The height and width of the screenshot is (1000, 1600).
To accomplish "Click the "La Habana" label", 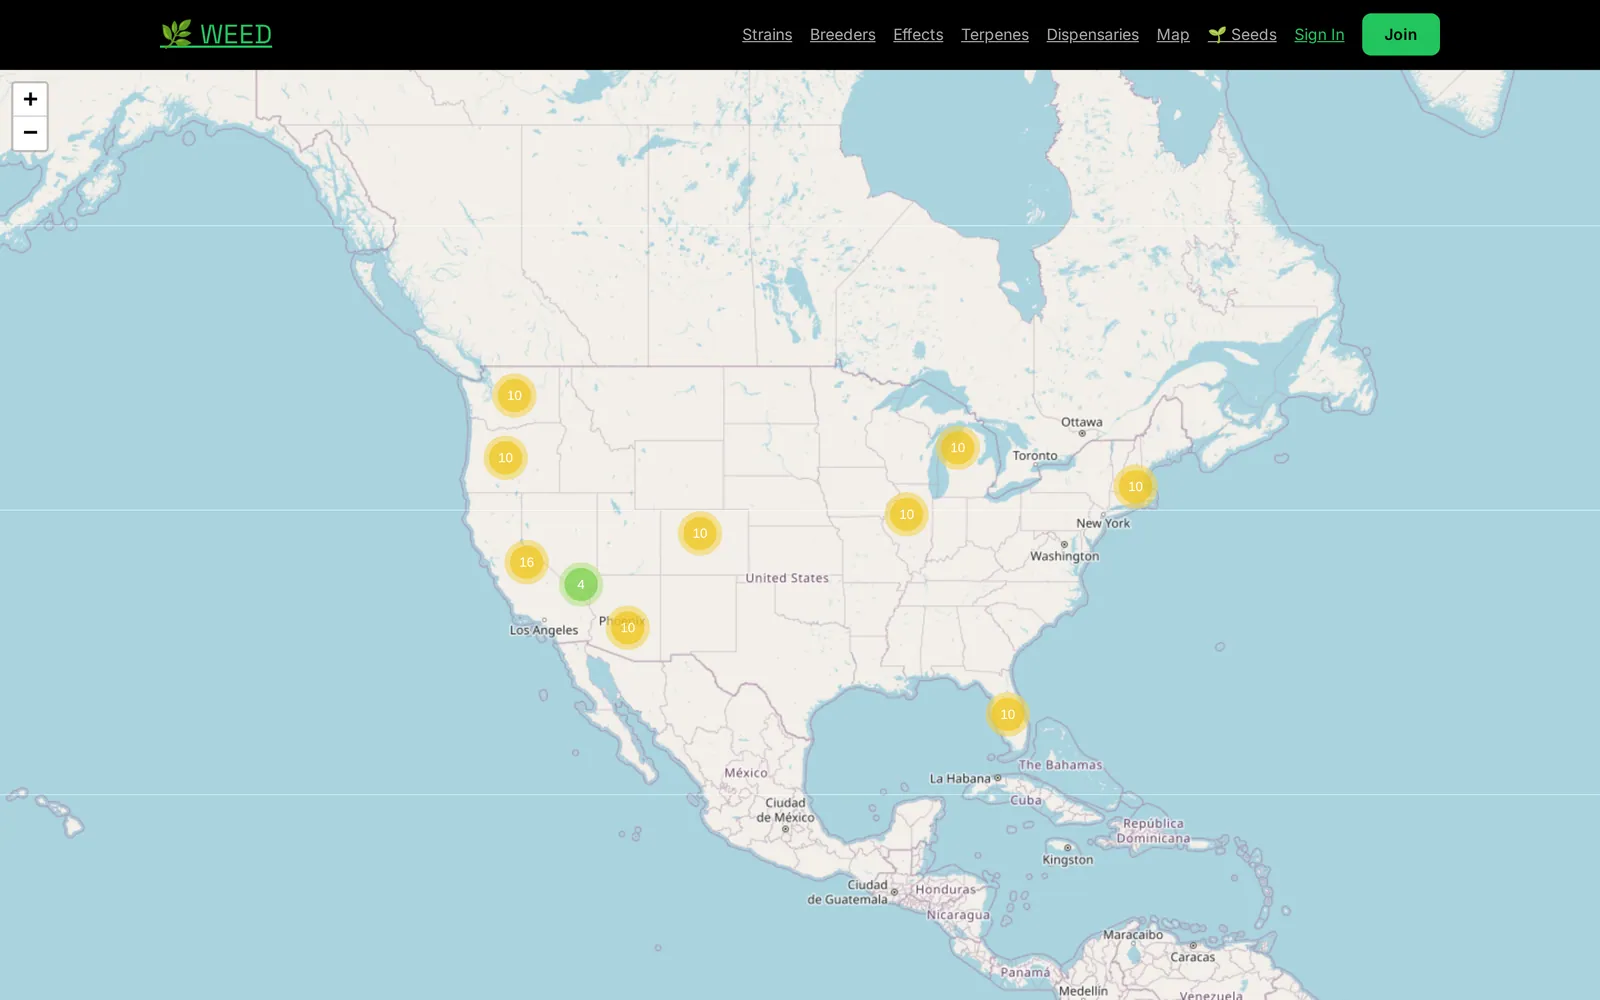I will [x=960, y=778].
